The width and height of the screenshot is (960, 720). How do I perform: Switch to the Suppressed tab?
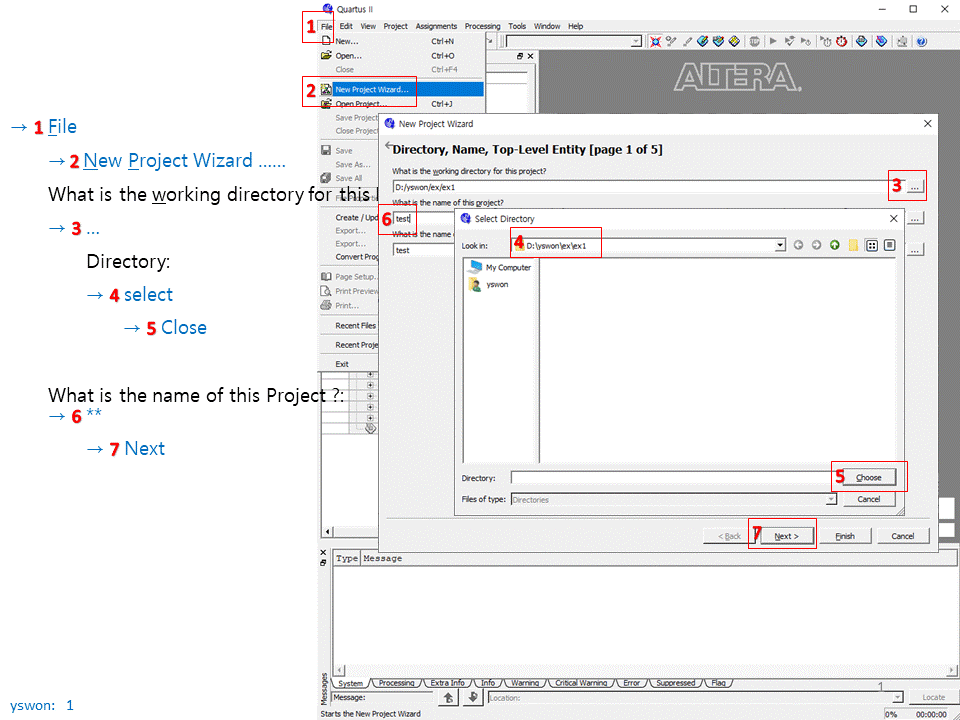pos(675,683)
